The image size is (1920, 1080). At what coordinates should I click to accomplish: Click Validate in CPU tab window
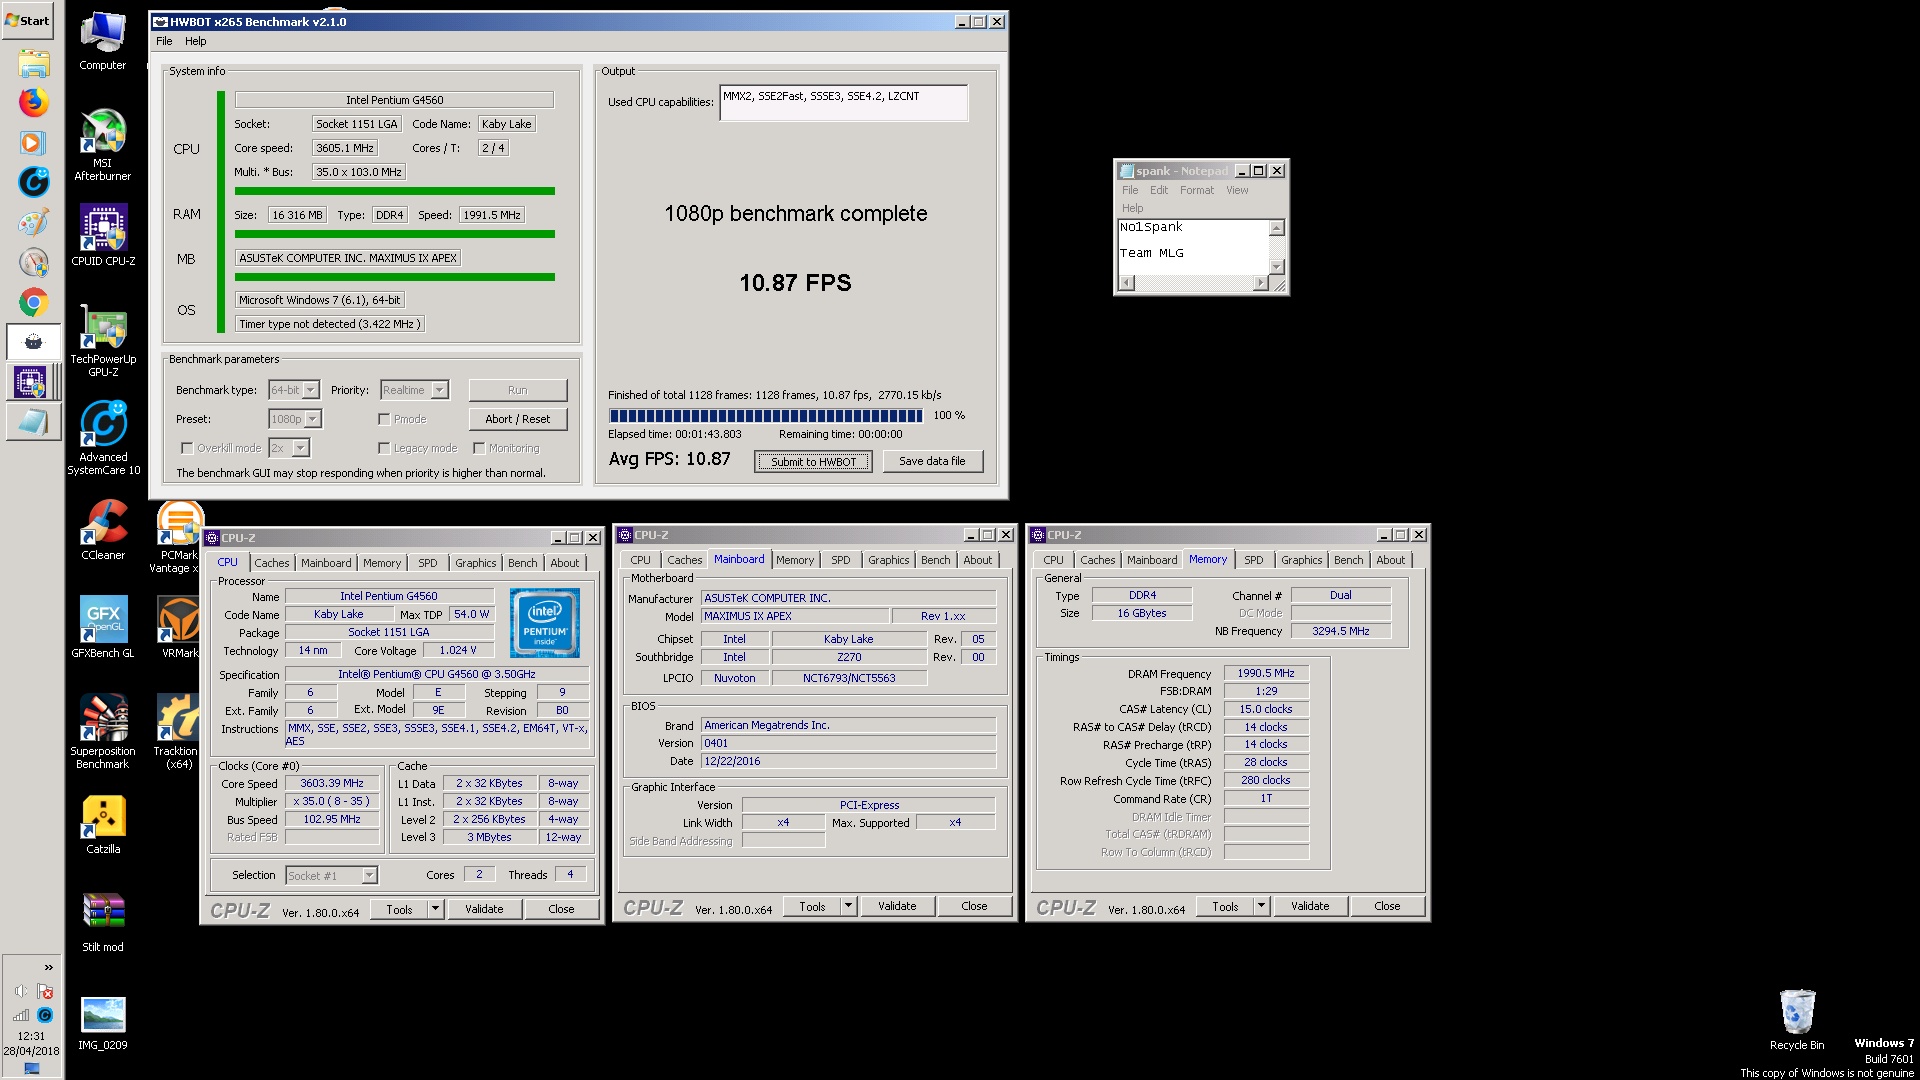pos(484,909)
